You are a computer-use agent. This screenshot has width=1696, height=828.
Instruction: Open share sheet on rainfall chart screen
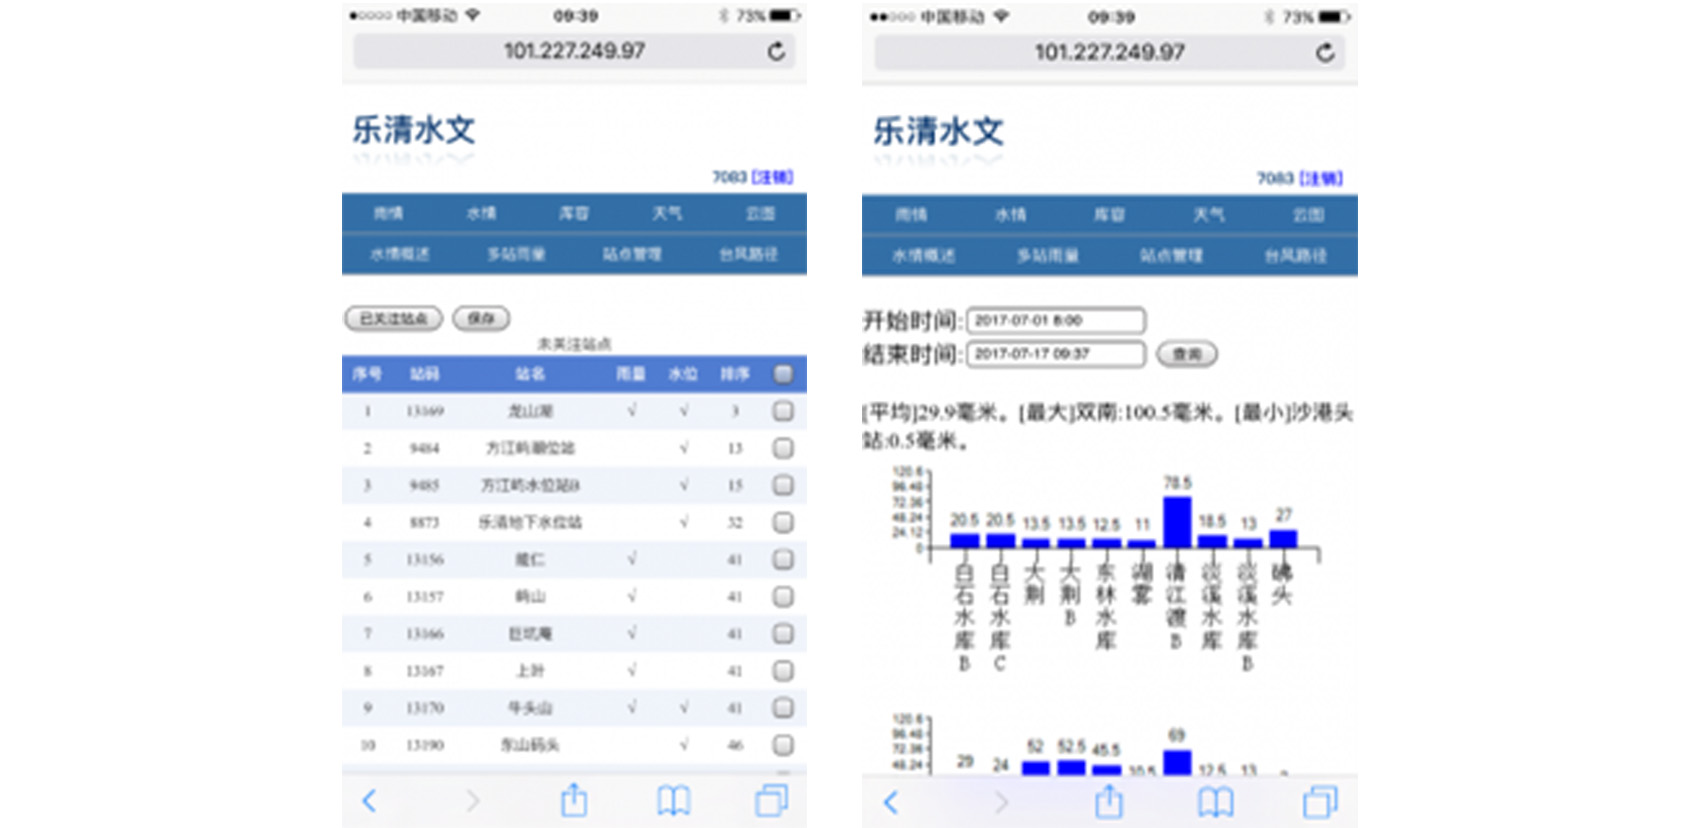pyautogui.click(x=1109, y=801)
